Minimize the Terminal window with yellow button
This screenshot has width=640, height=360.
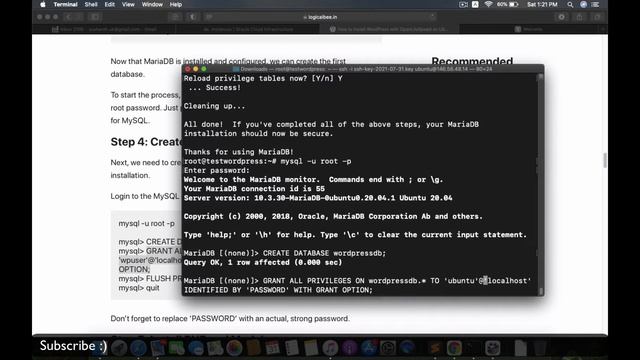(196, 69)
